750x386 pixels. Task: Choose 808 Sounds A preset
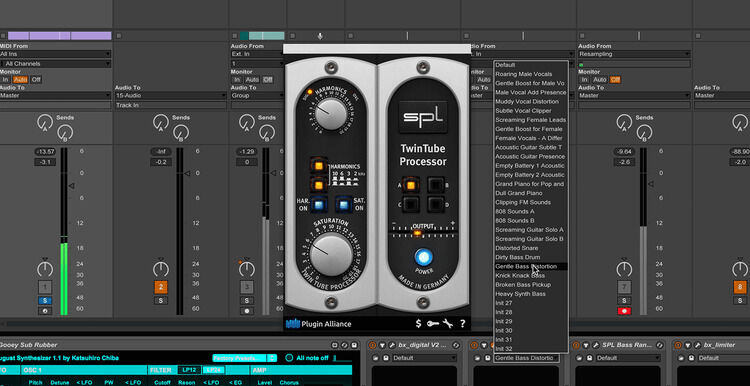pyautogui.click(x=530, y=211)
